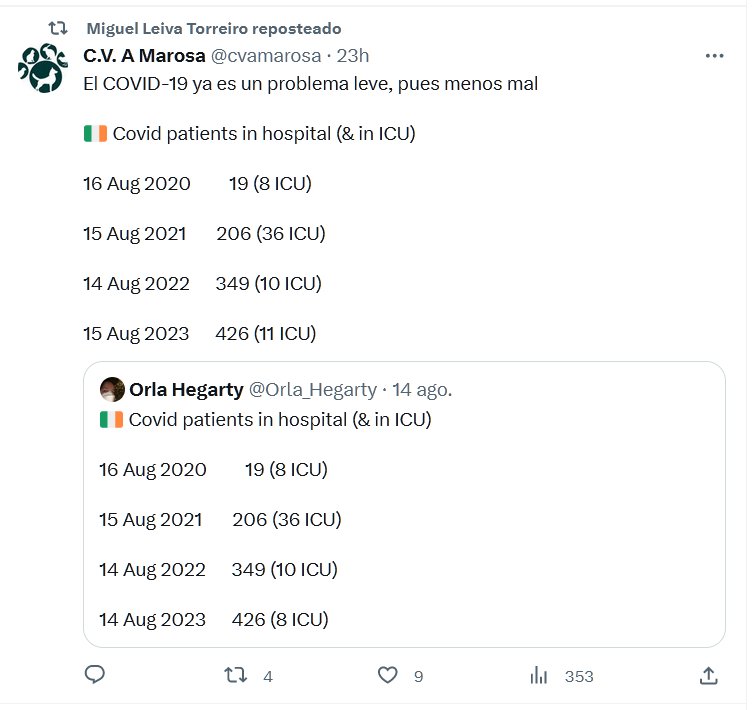Click Orla Hegarty's name in quoted tweet
756x710 pixels.
click(x=185, y=390)
